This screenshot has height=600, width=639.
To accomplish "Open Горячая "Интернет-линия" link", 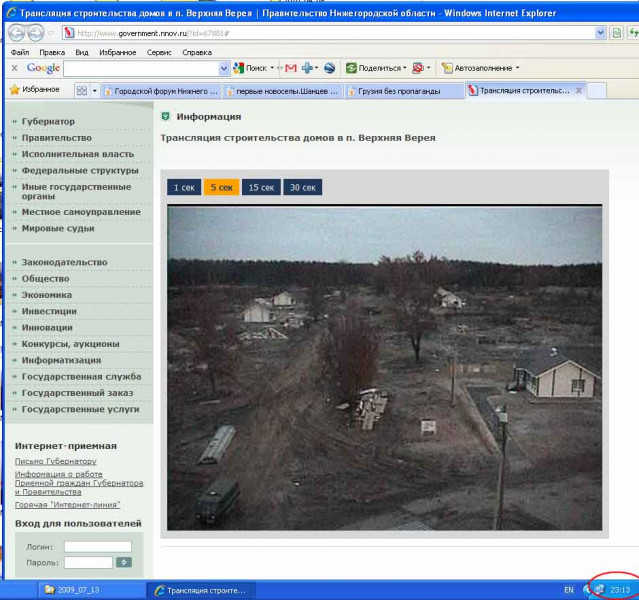I will tap(67, 505).
